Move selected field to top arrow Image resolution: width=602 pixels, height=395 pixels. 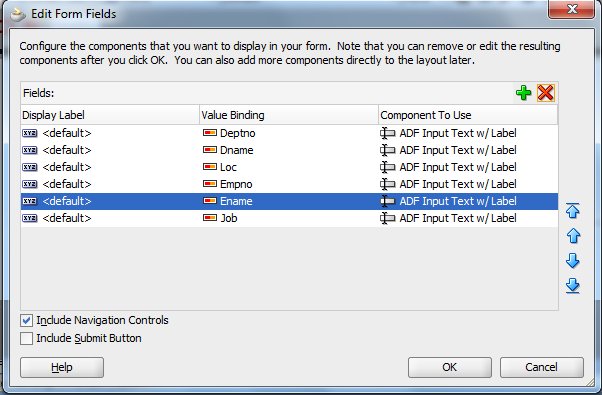[x=572, y=211]
